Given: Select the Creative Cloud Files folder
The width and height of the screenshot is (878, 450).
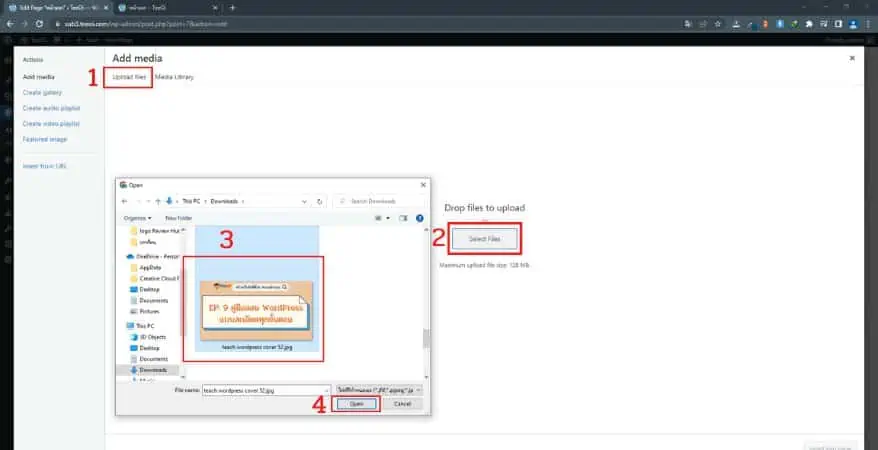Looking at the screenshot, I should click(x=155, y=278).
